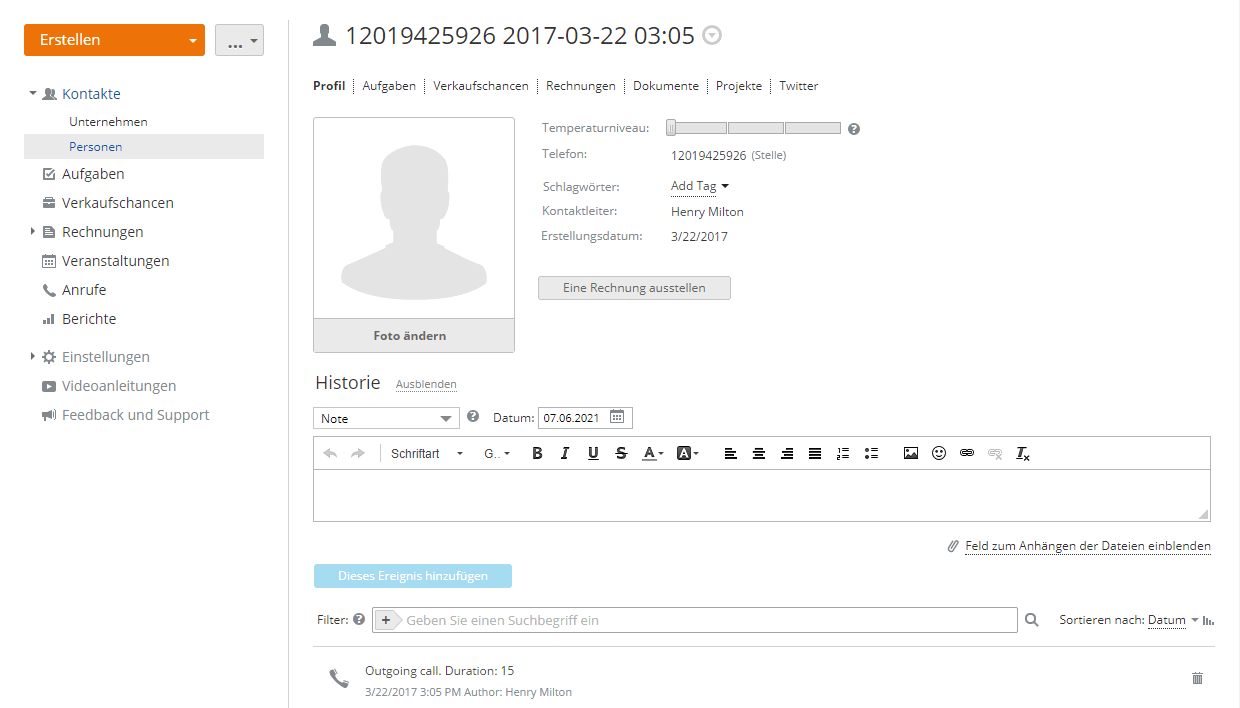The width and height of the screenshot is (1240, 708).
Task: Open the Erstellen dropdown arrow
Action: point(193,41)
